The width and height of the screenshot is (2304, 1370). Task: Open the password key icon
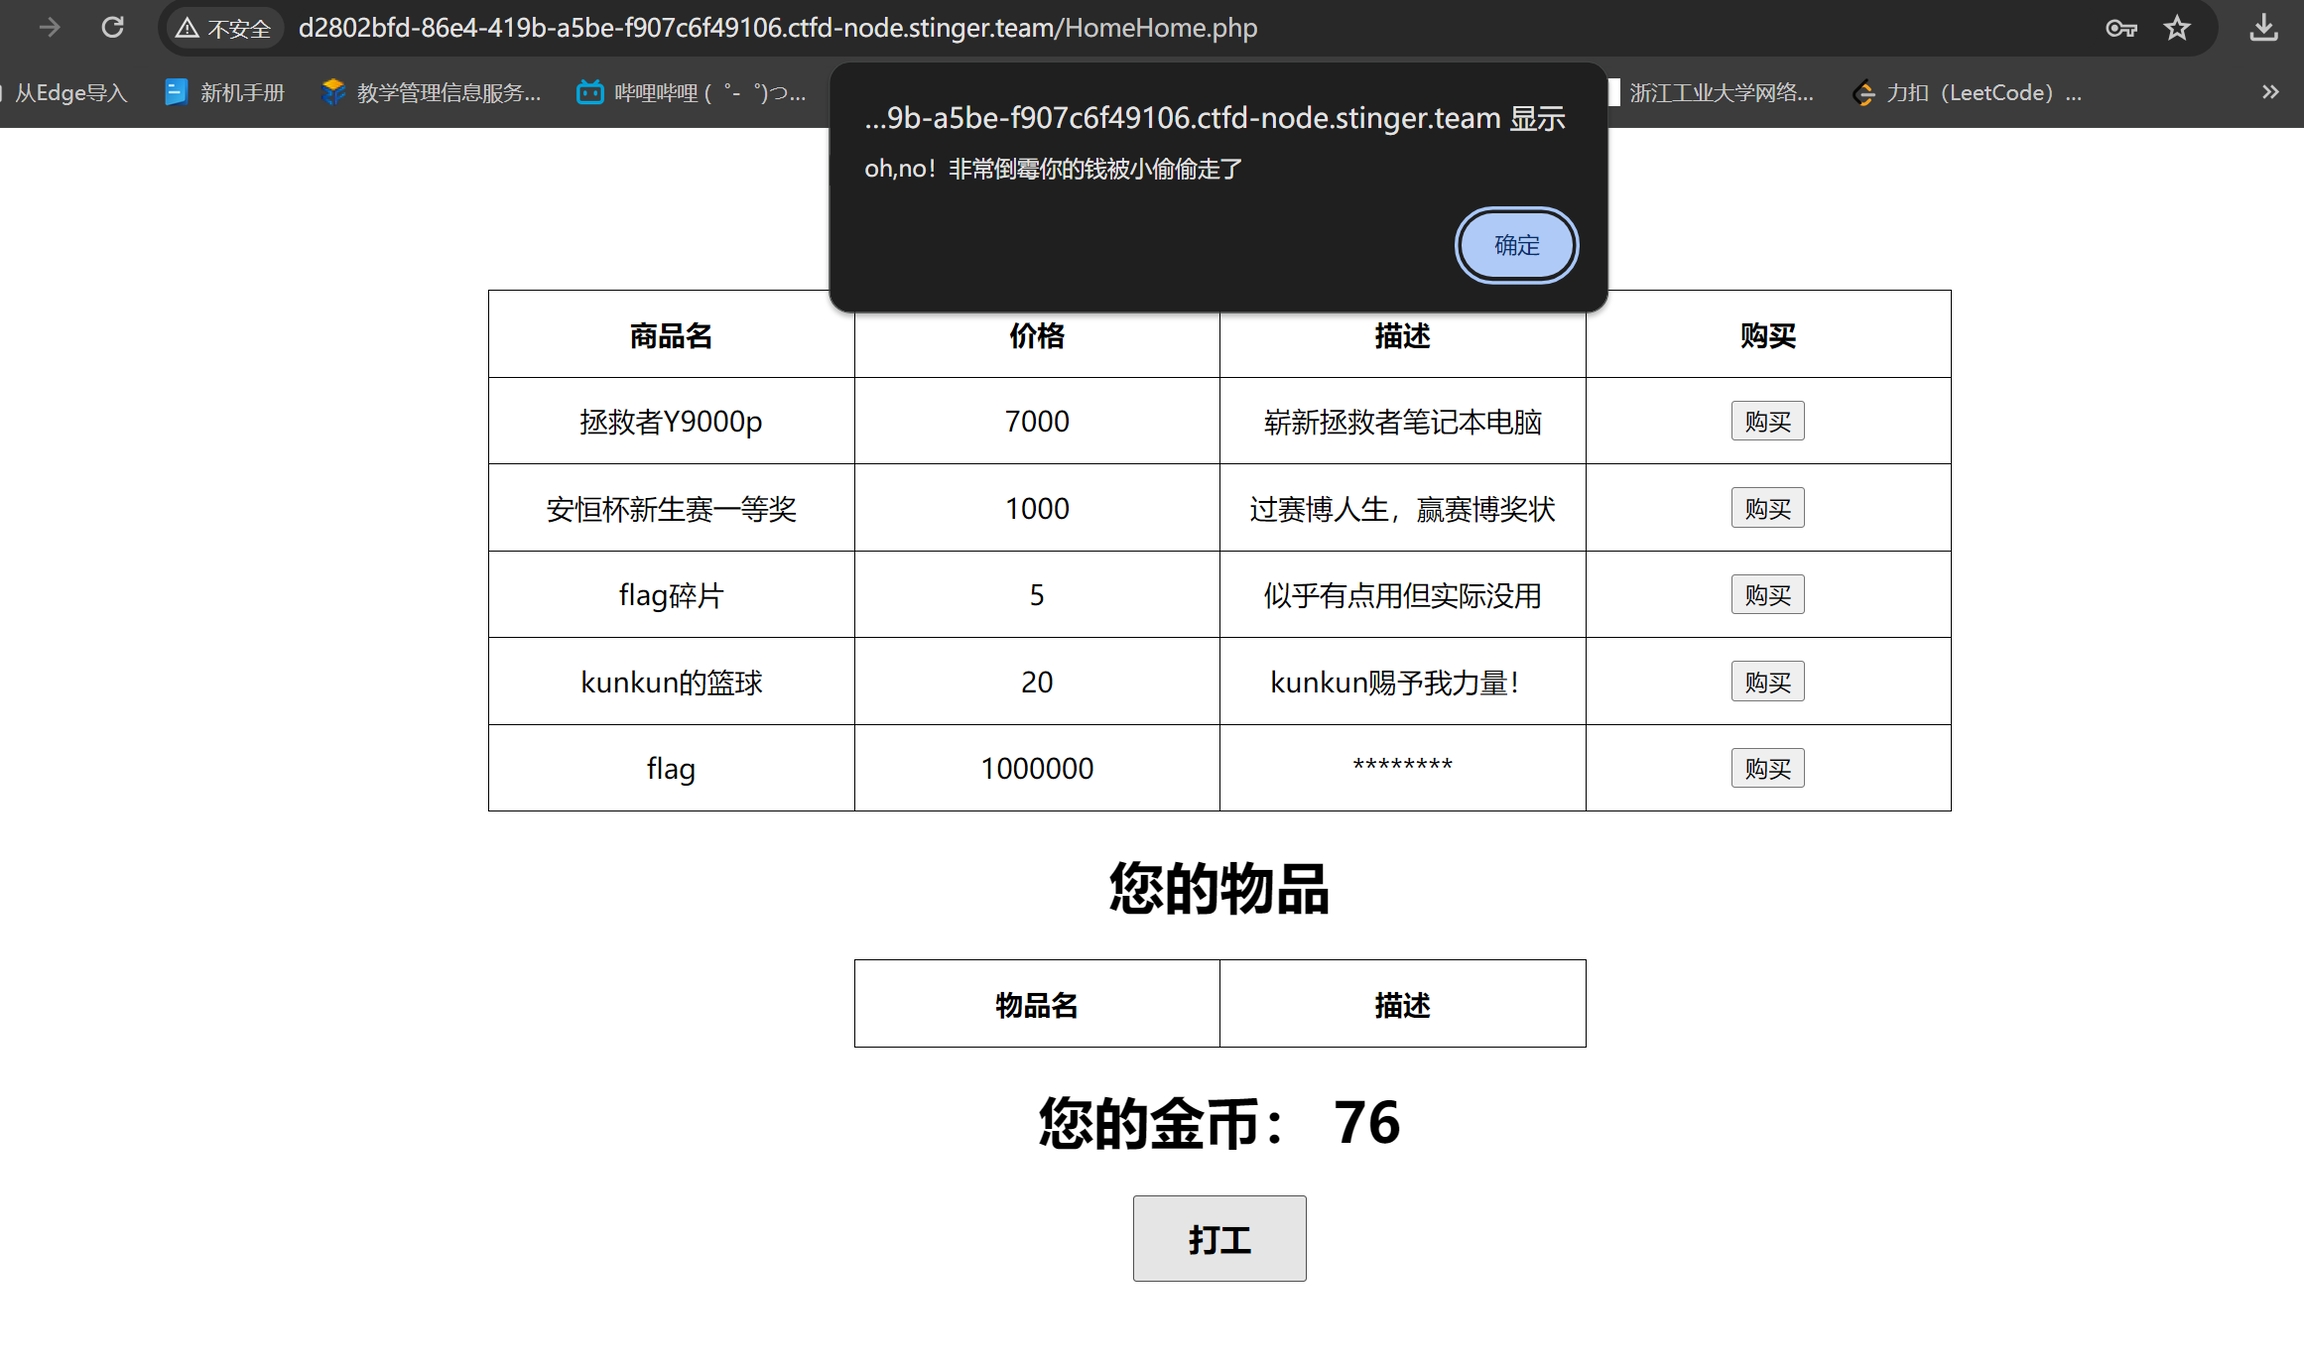click(x=2121, y=28)
